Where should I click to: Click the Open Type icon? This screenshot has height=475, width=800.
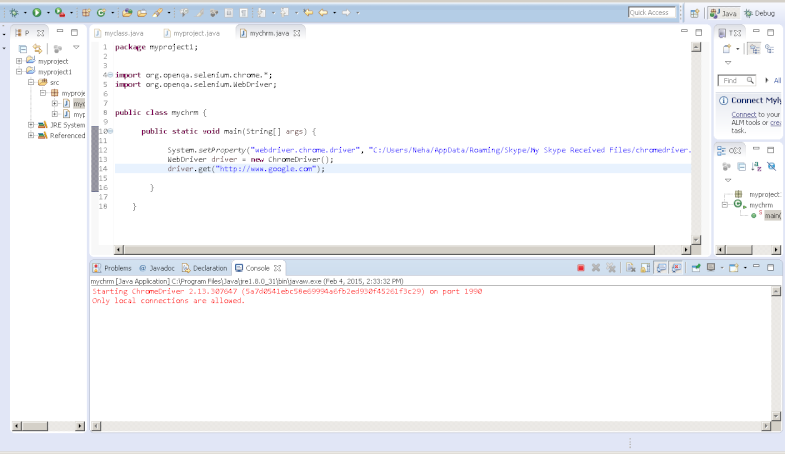click(x=127, y=12)
